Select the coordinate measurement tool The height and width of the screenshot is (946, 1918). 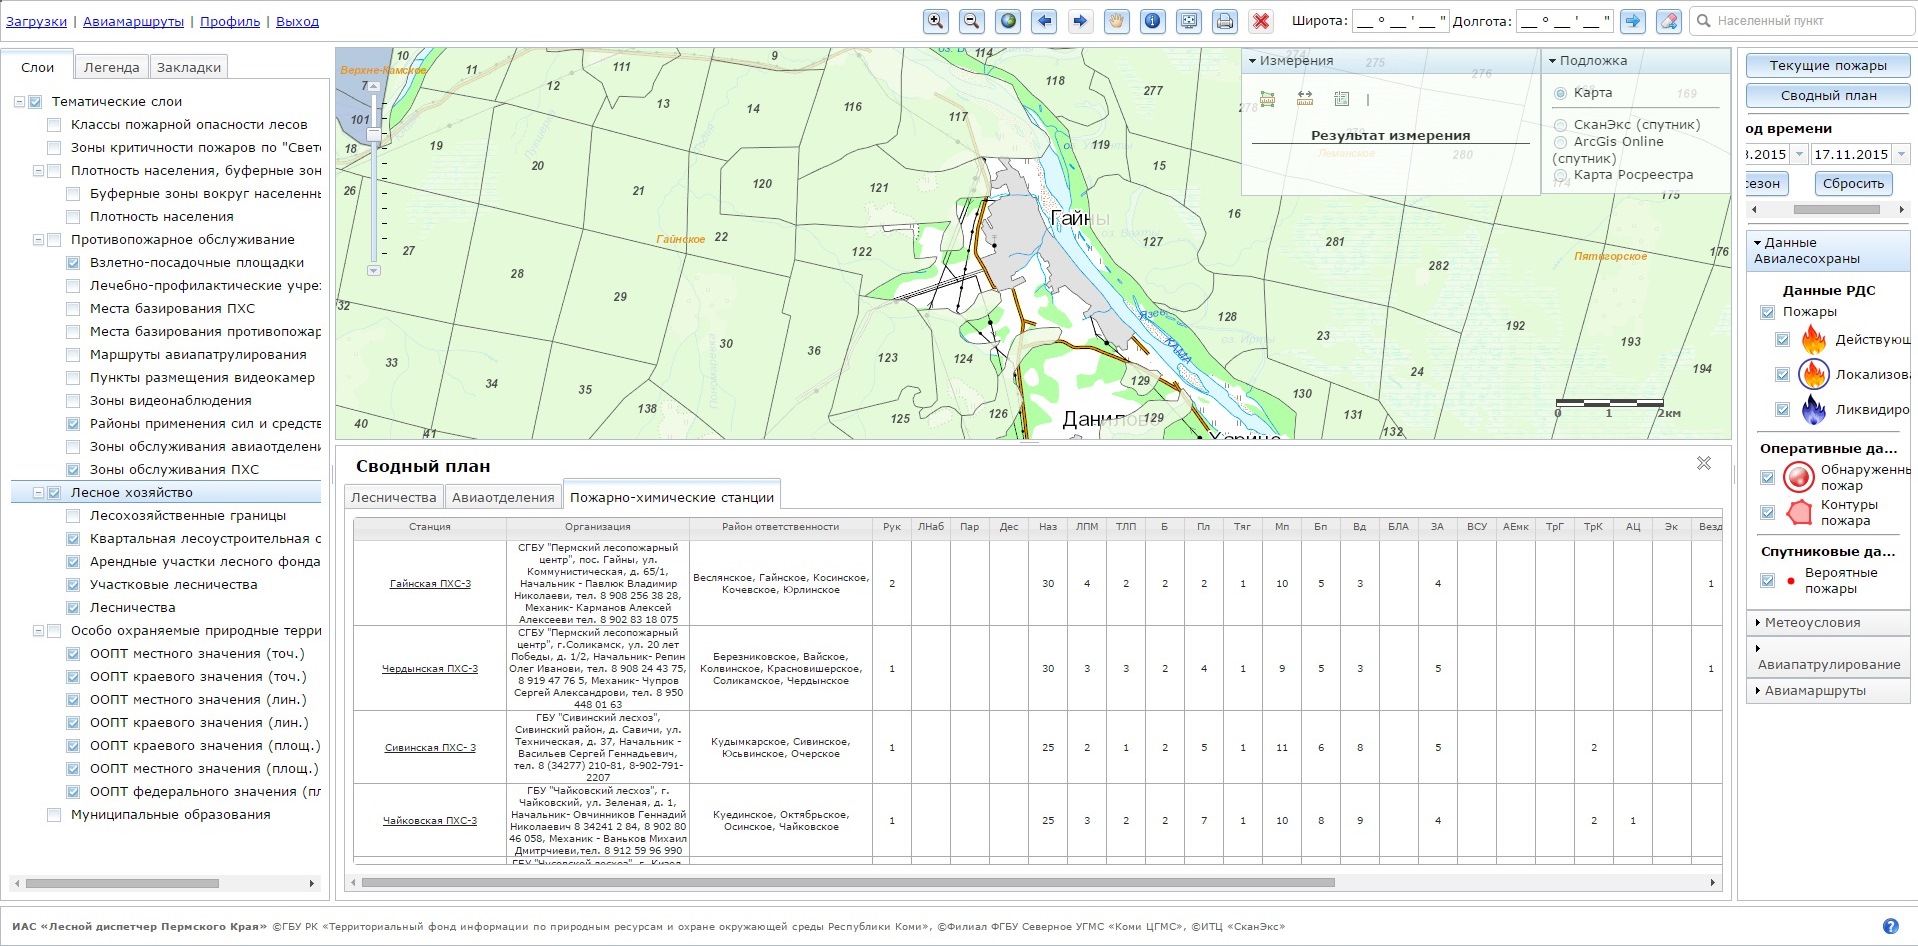(x=1342, y=98)
